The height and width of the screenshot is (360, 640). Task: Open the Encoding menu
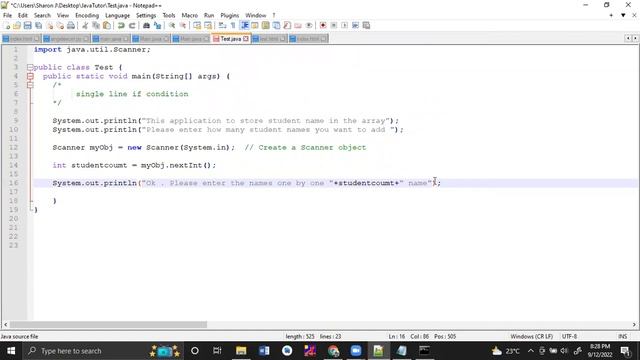tap(87, 16)
